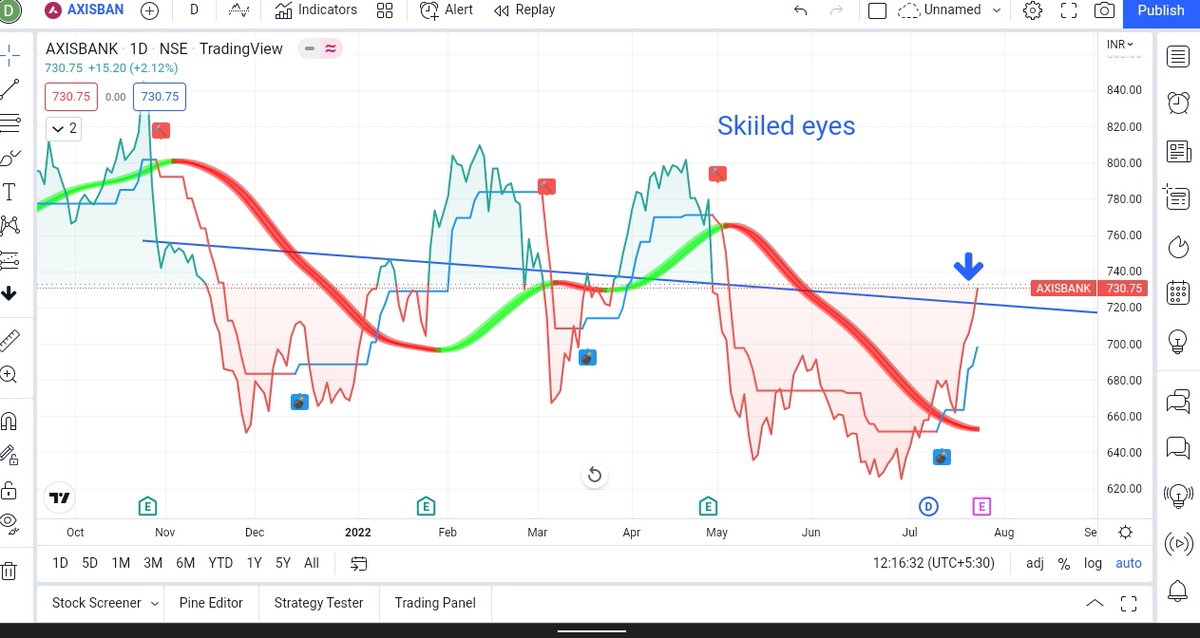This screenshot has height=638, width=1200.
Task: Open the news panel
Action: [x=1178, y=151]
